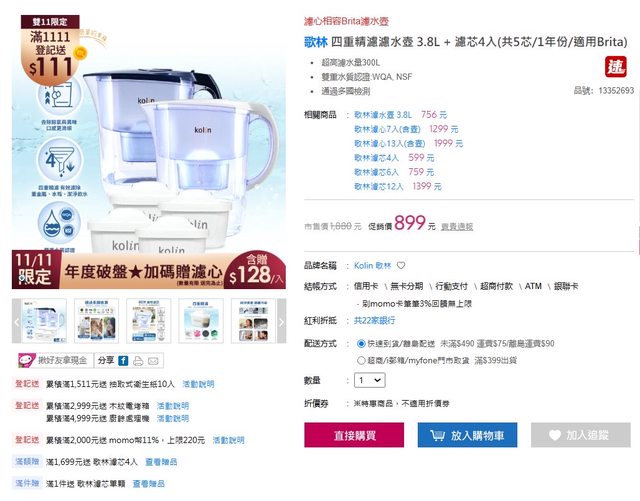Open 共22家銀行 link
The width and height of the screenshot is (640, 501).
pos(374,321)
